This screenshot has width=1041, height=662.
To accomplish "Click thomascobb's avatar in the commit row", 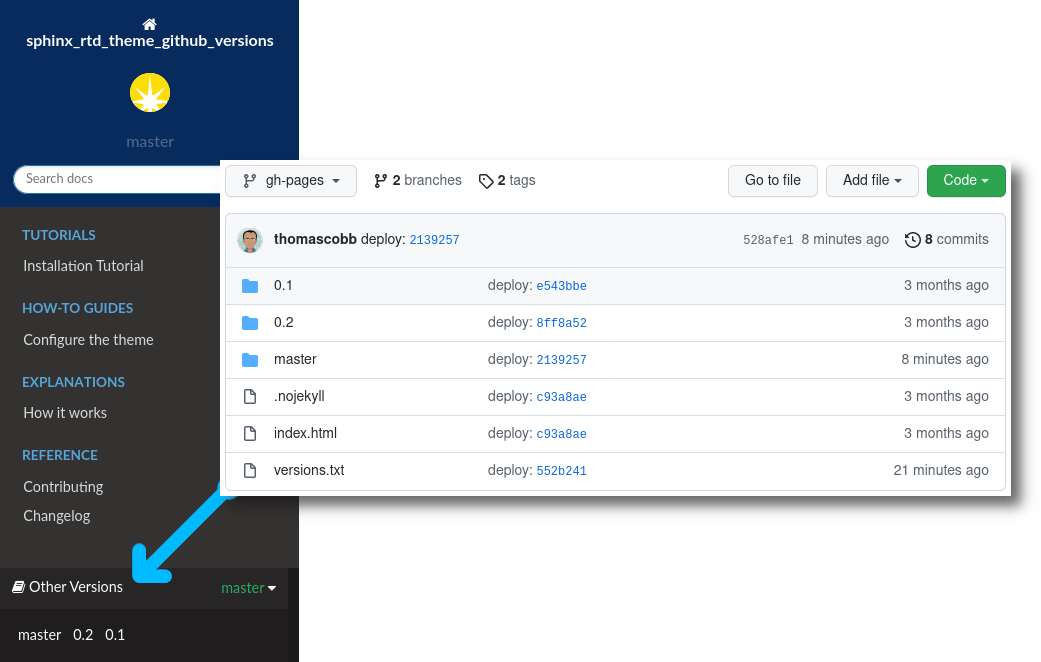I will coord(252,240).
